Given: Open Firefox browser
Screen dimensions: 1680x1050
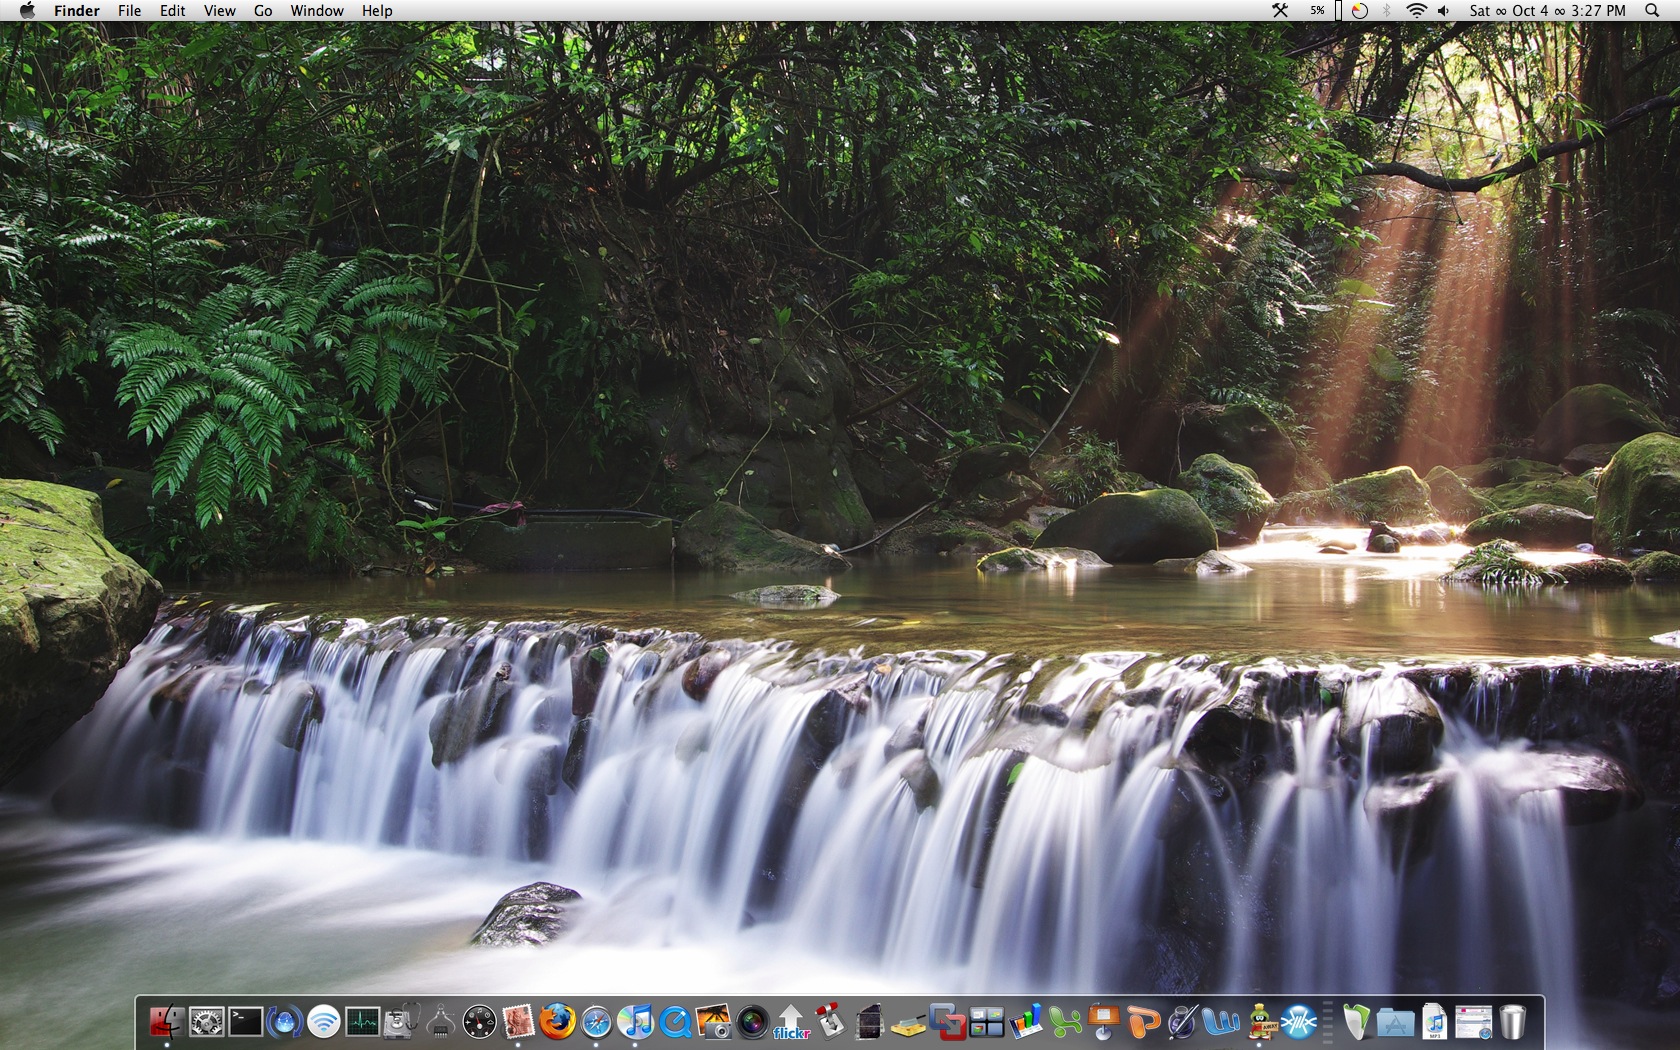Looking at the screenshot, I should [558, 1021].
